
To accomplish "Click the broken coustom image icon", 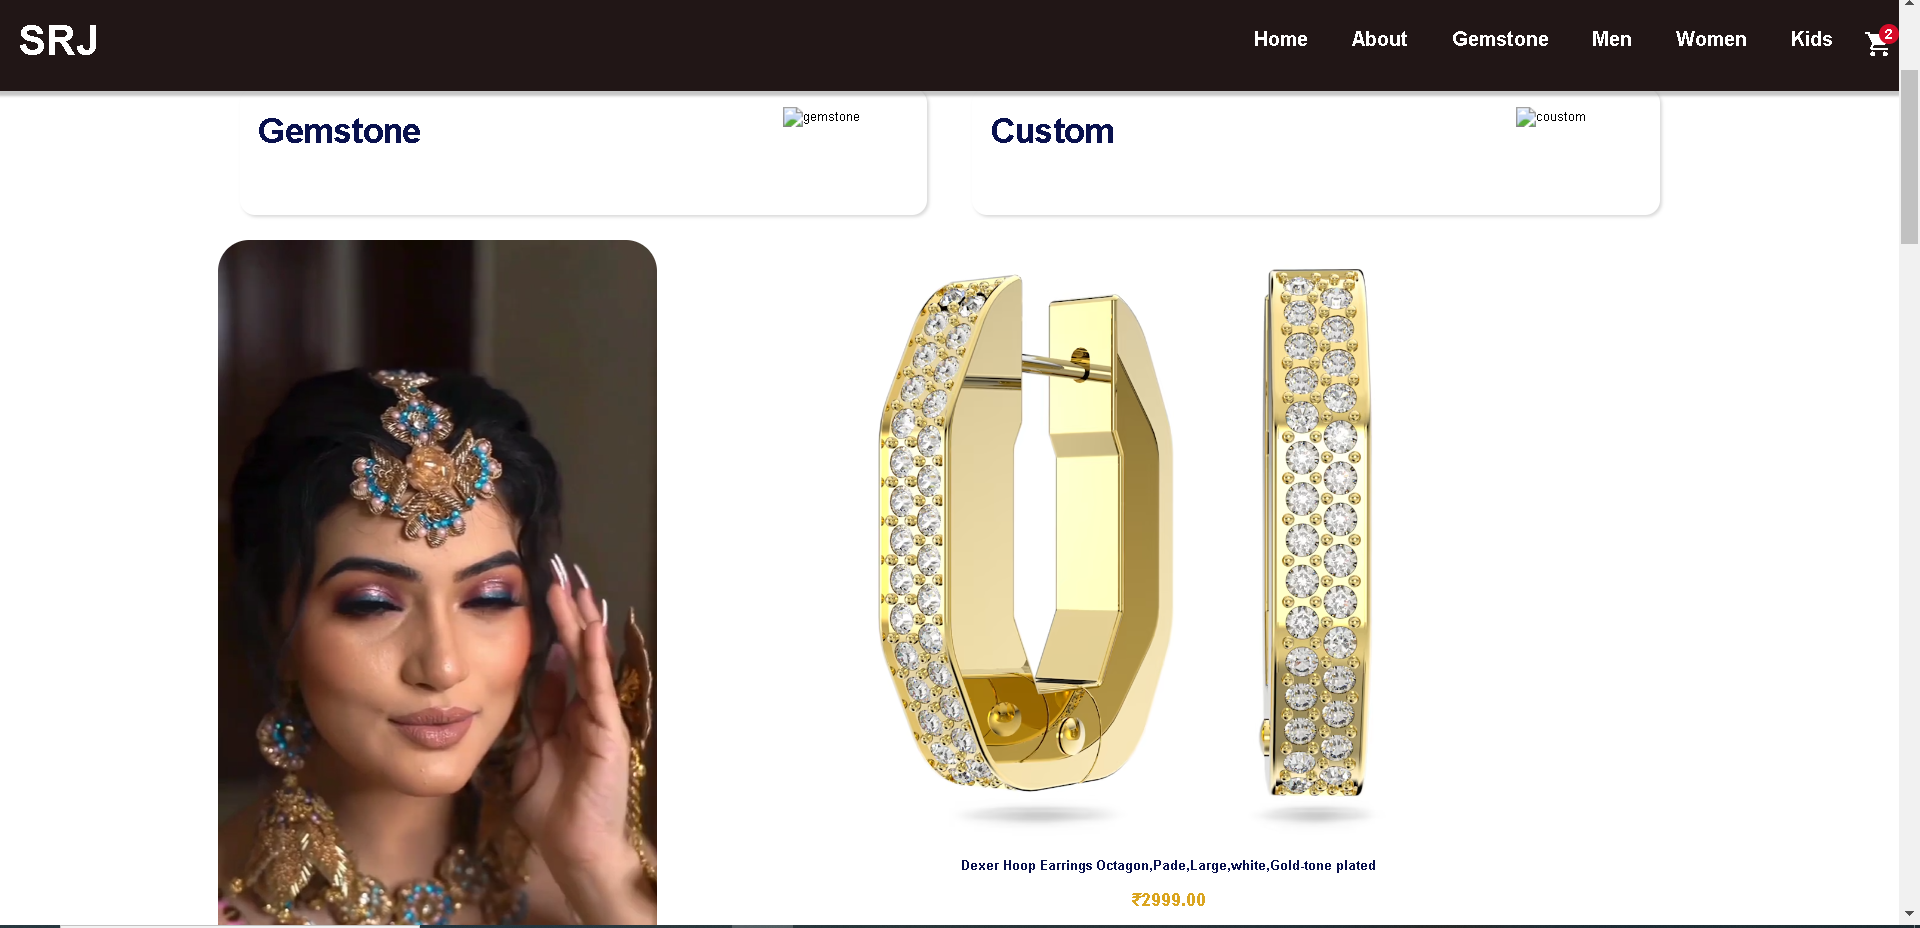I will click(x=1526, y=117).
